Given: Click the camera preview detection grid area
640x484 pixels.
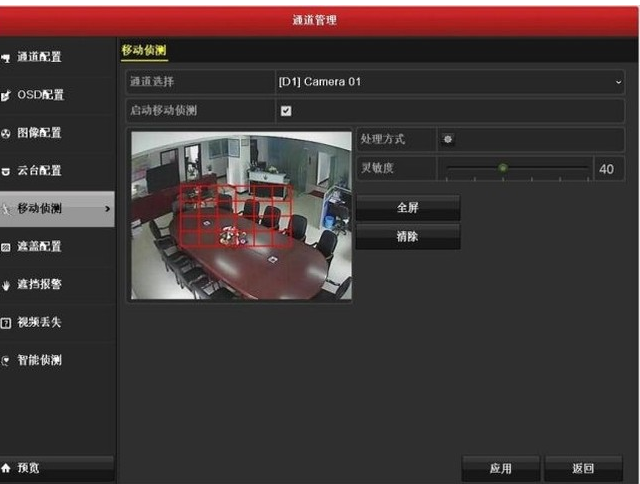Looking at the screenshot, I should pos(235,215).
